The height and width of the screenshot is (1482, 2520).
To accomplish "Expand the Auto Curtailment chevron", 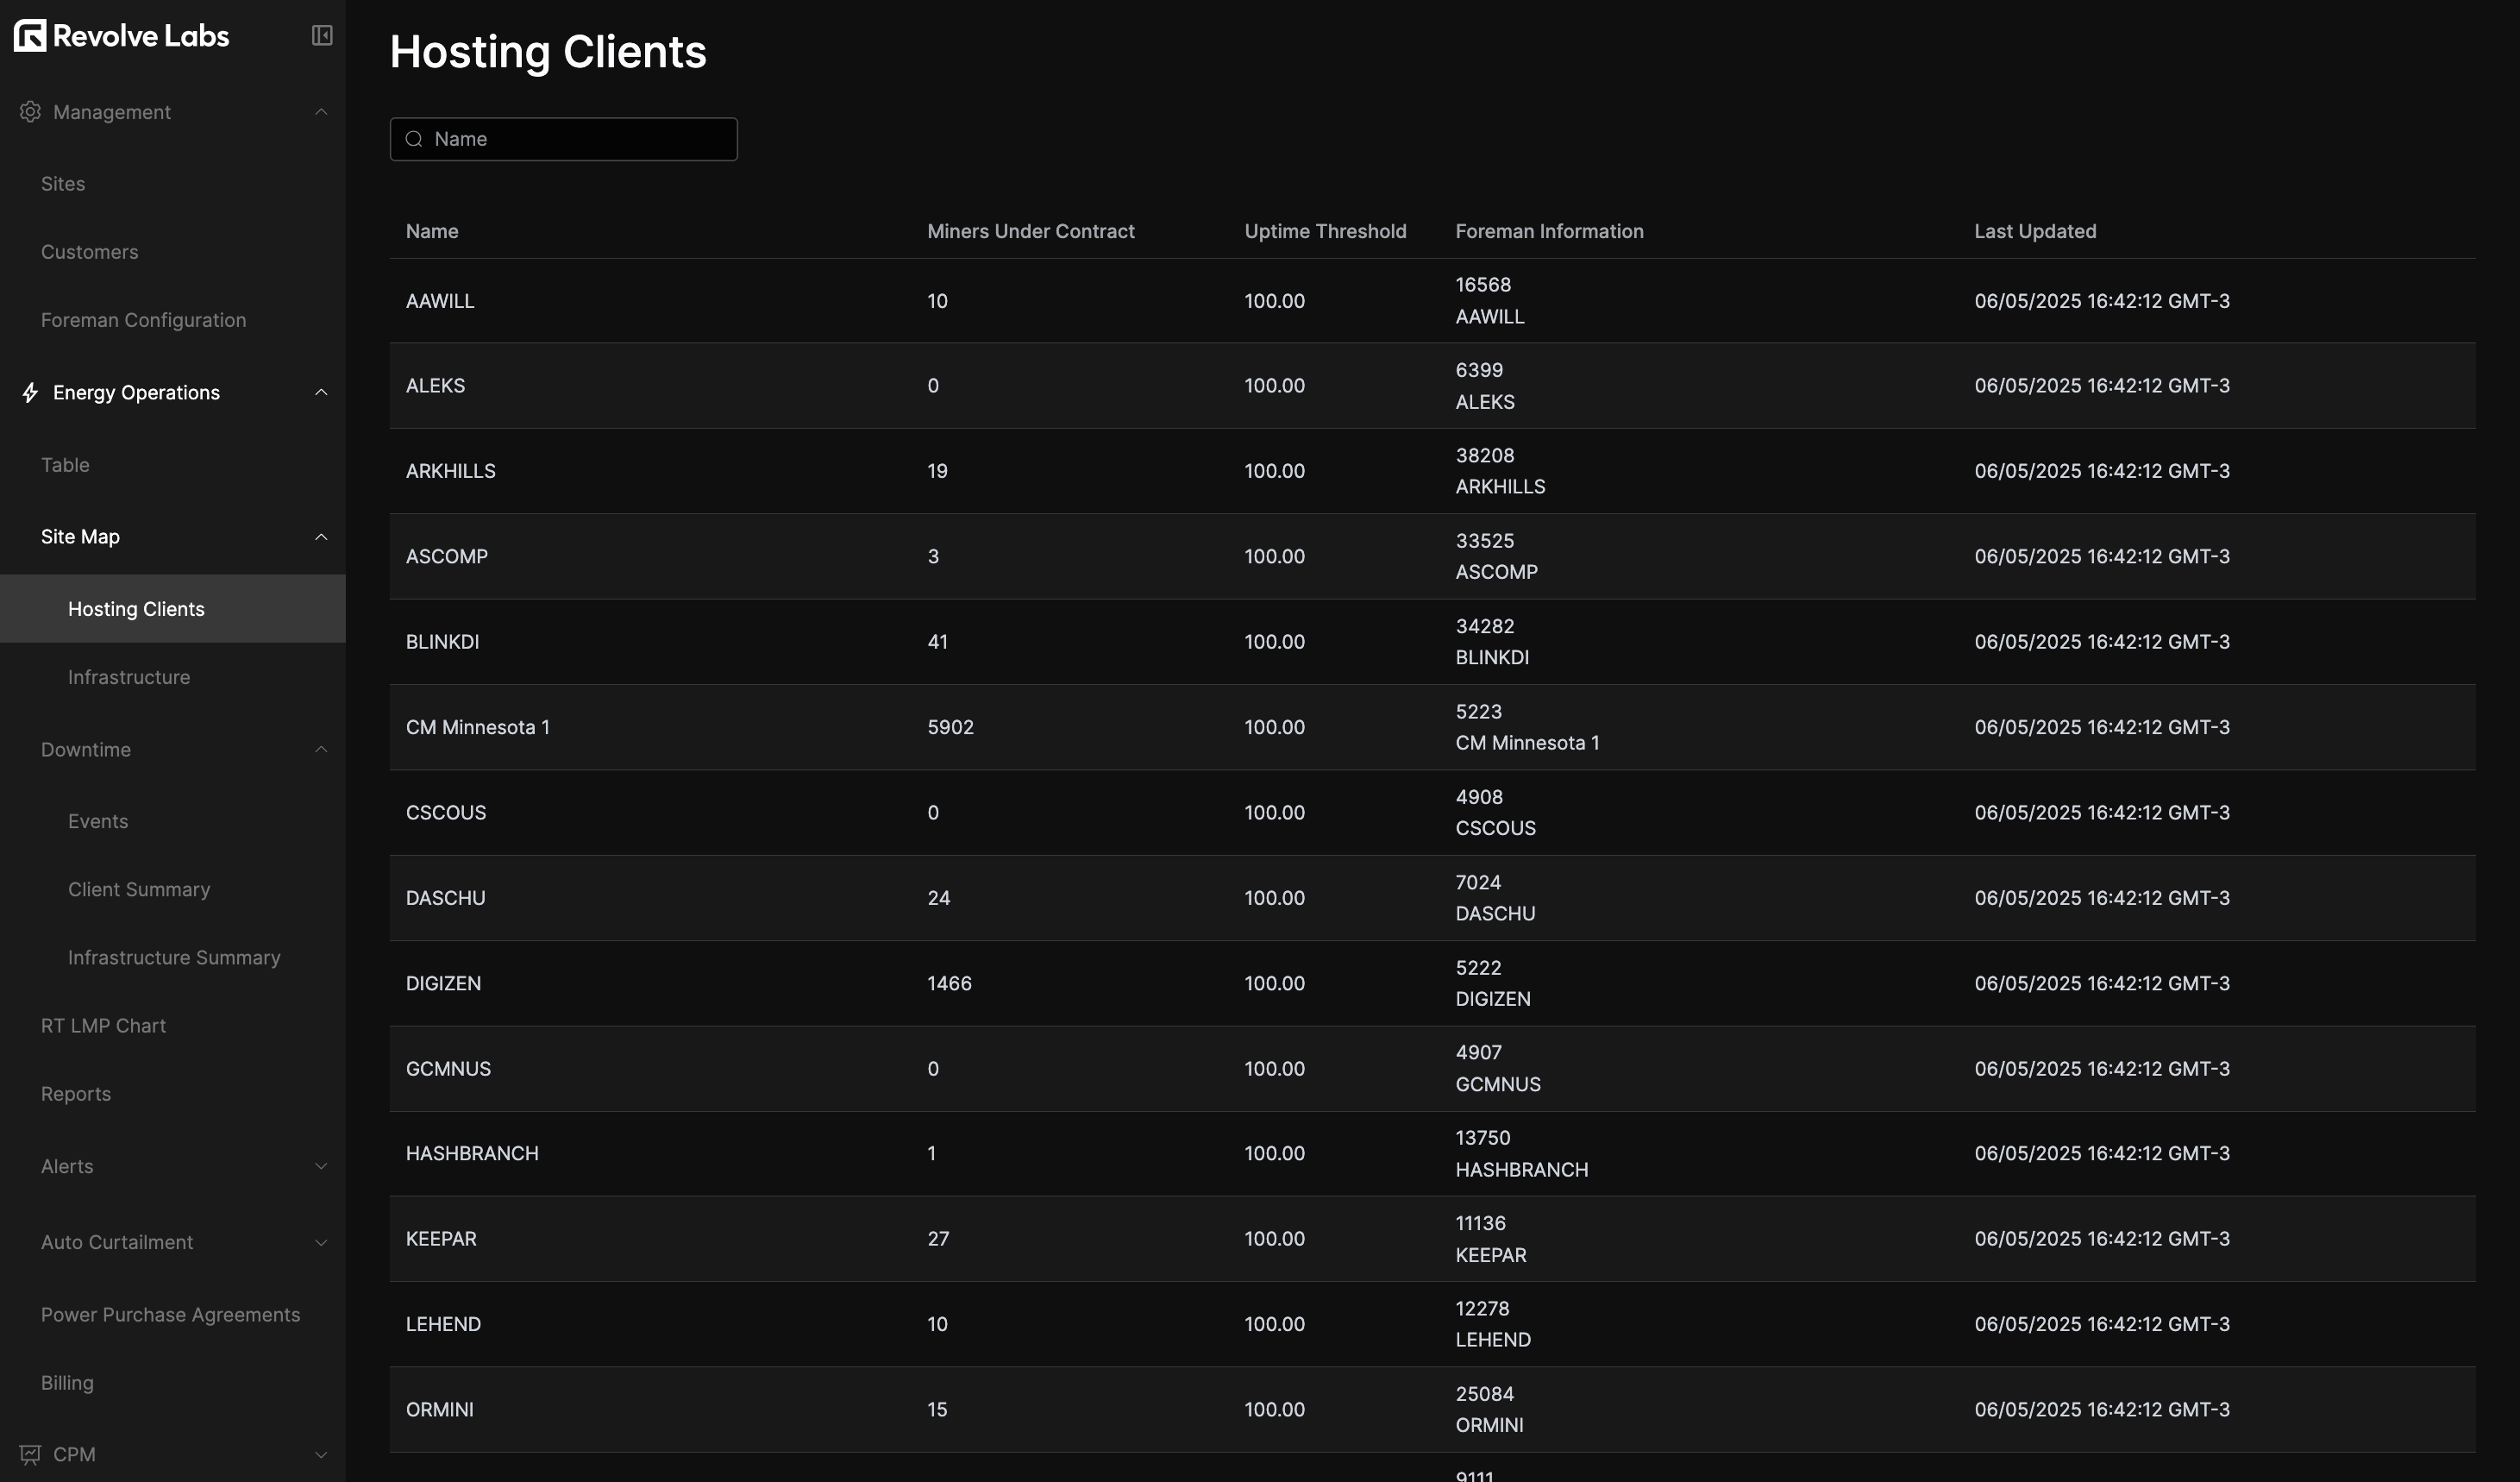I will pos(321,1242).
